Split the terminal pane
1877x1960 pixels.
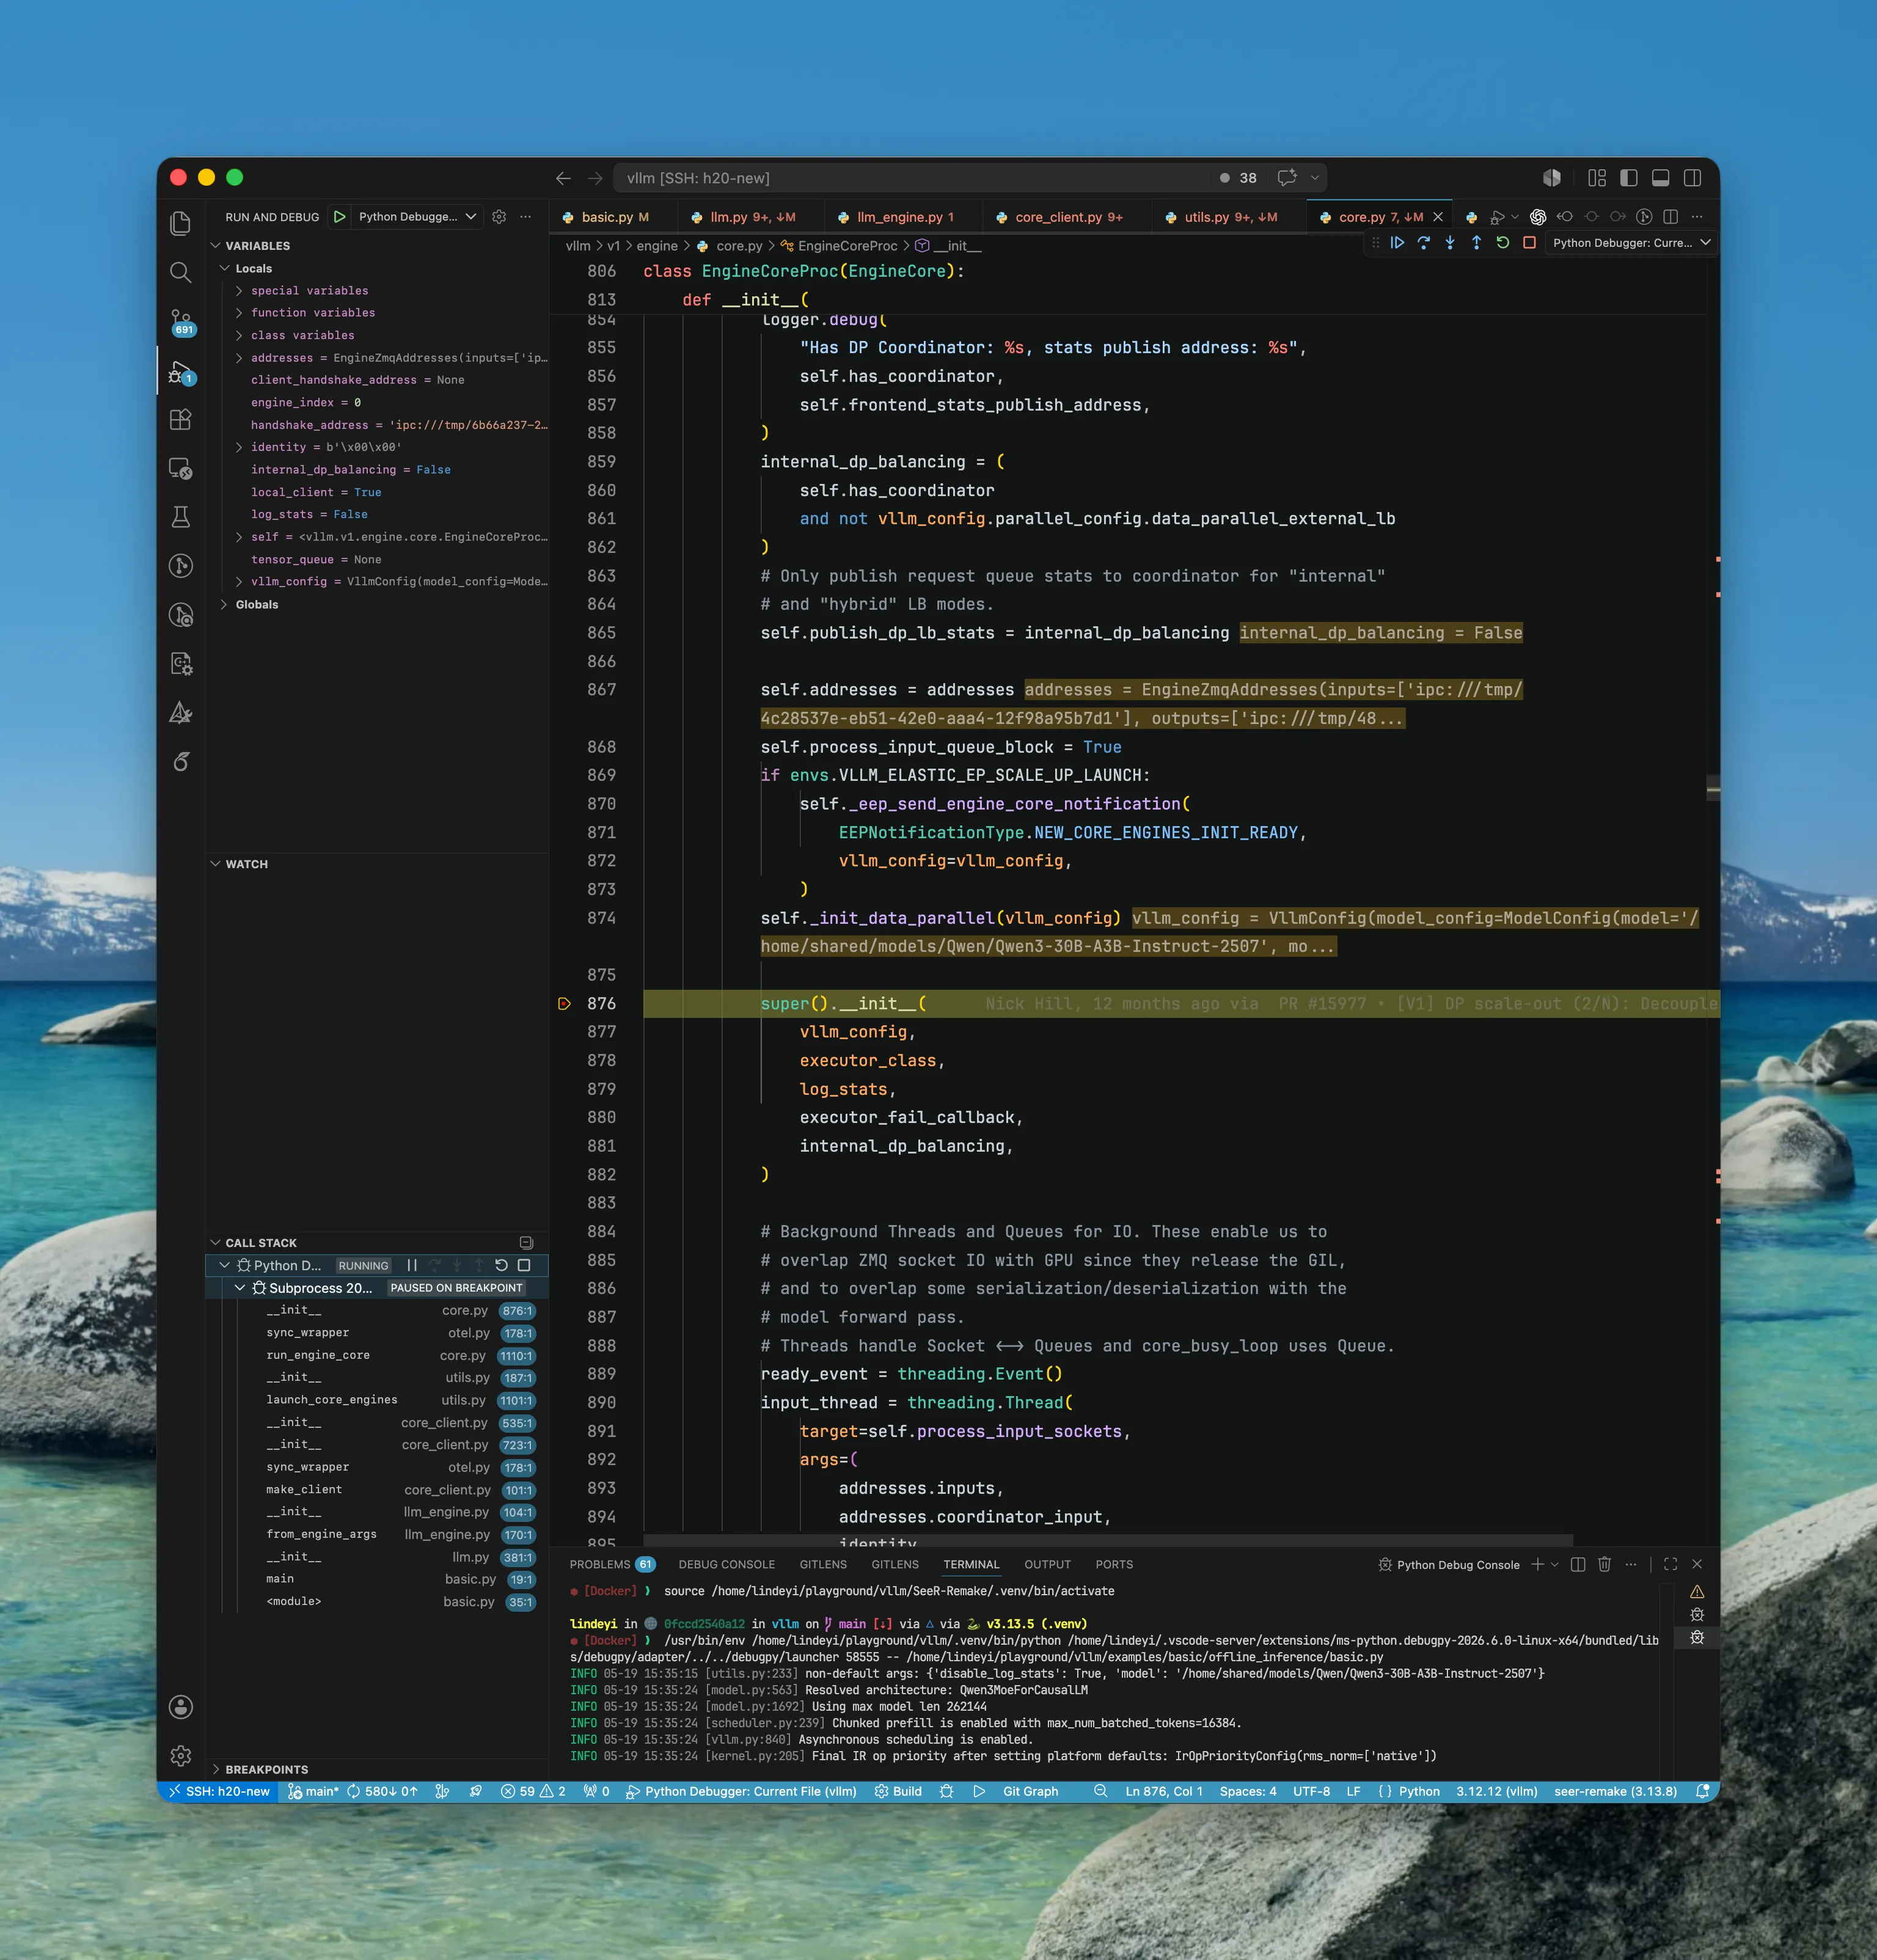click(x=1578, y=1565)
